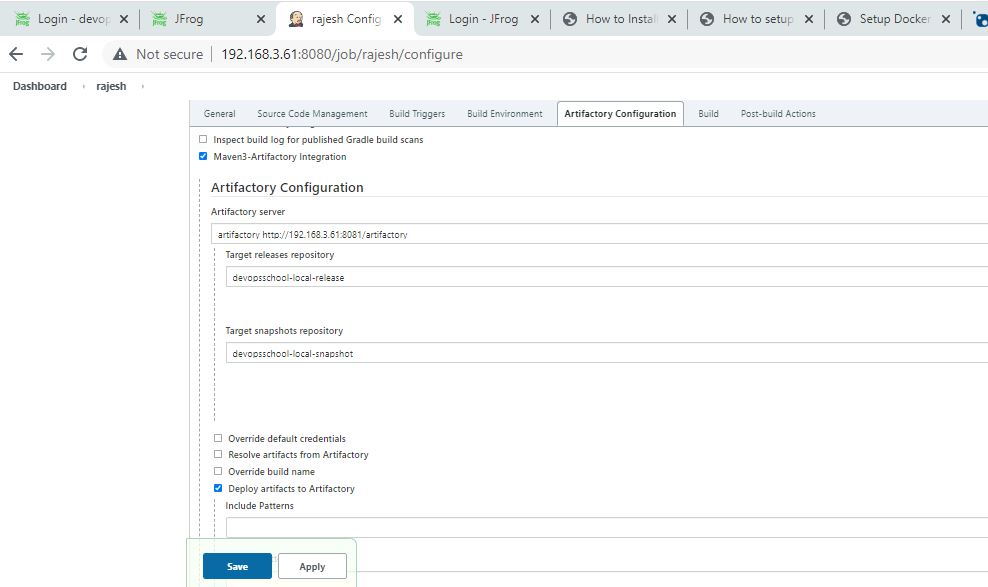Close the 'How to Install' tab
Viewport: 988px width, 587px height.
pos(671,19)
